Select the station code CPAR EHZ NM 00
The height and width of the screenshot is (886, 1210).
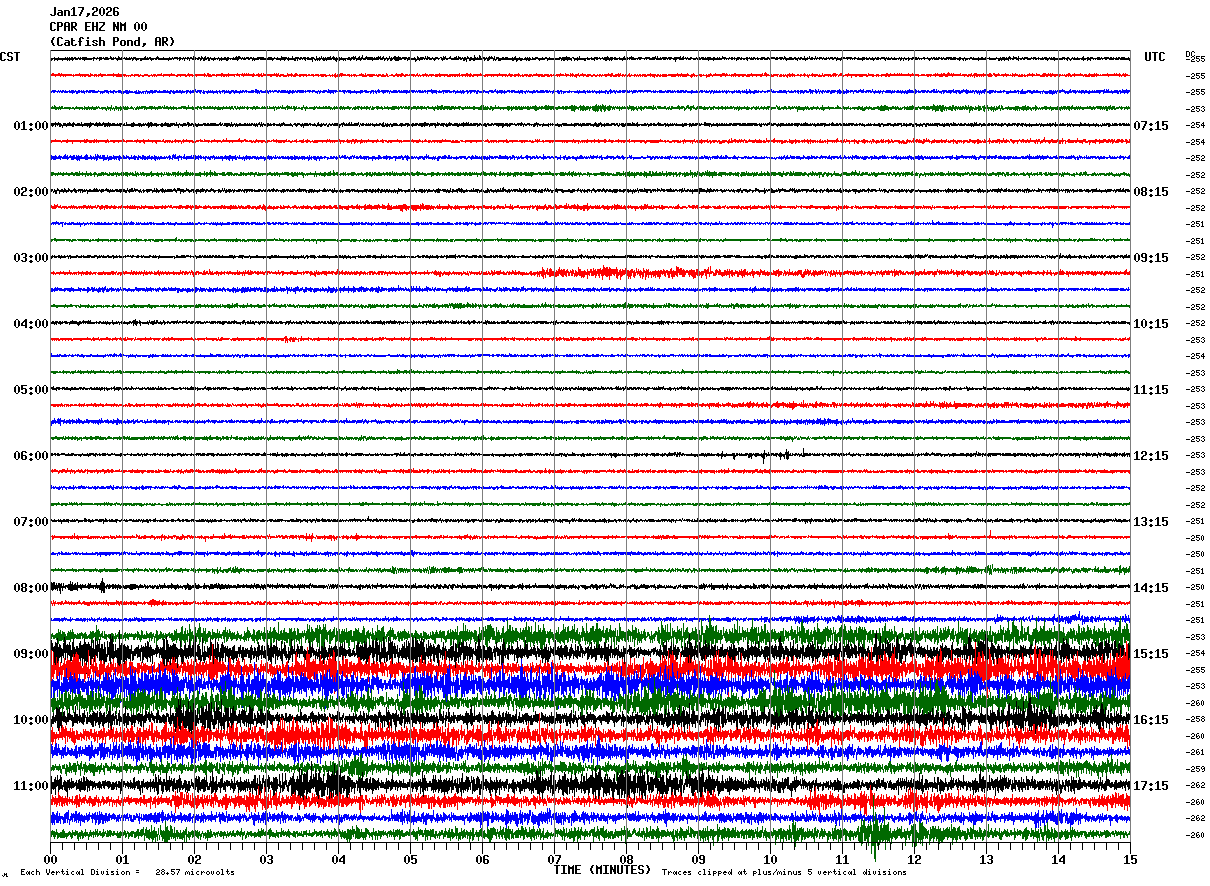tap(98, 27)
